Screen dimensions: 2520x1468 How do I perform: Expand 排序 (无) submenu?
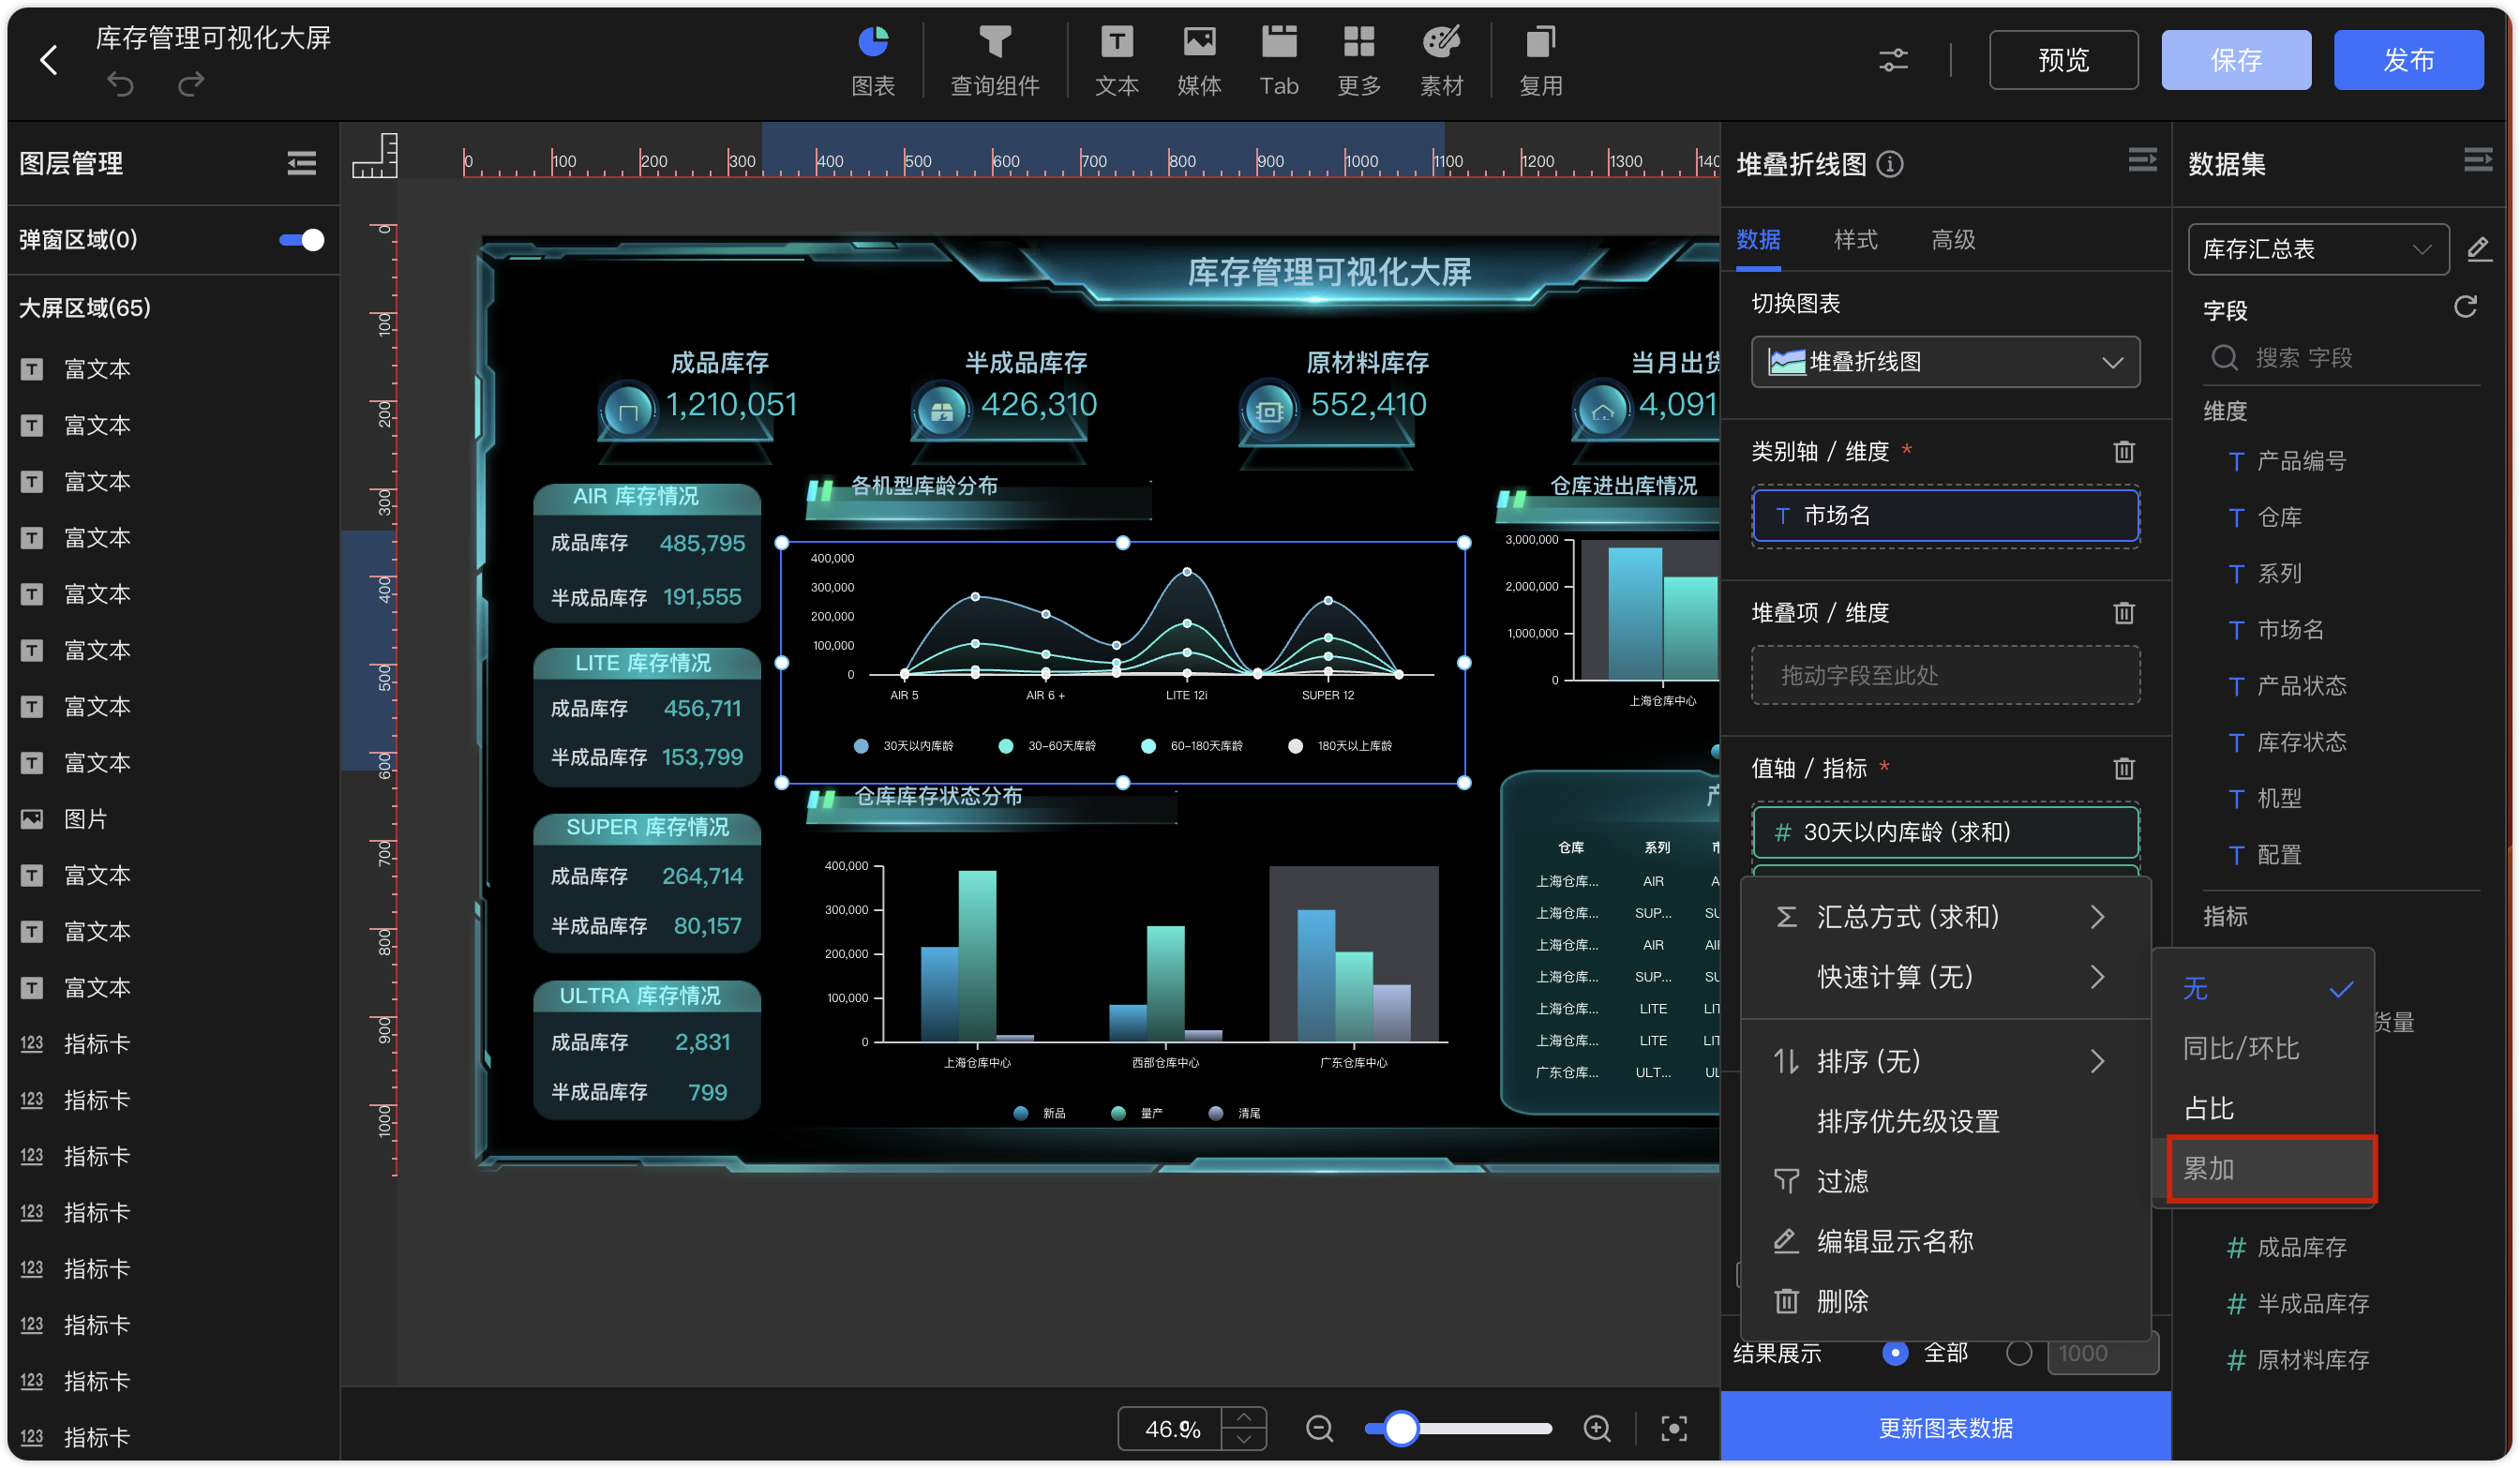1945,1061
